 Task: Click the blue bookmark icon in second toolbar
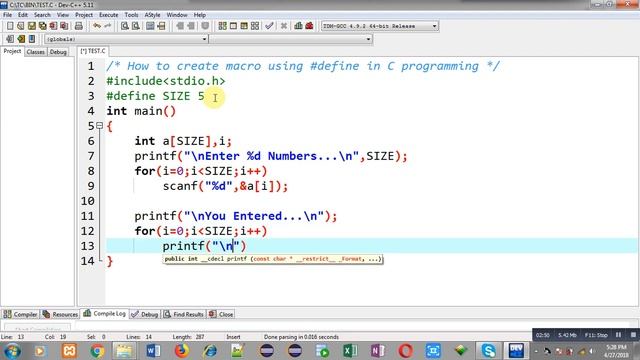tap(32, 39)
